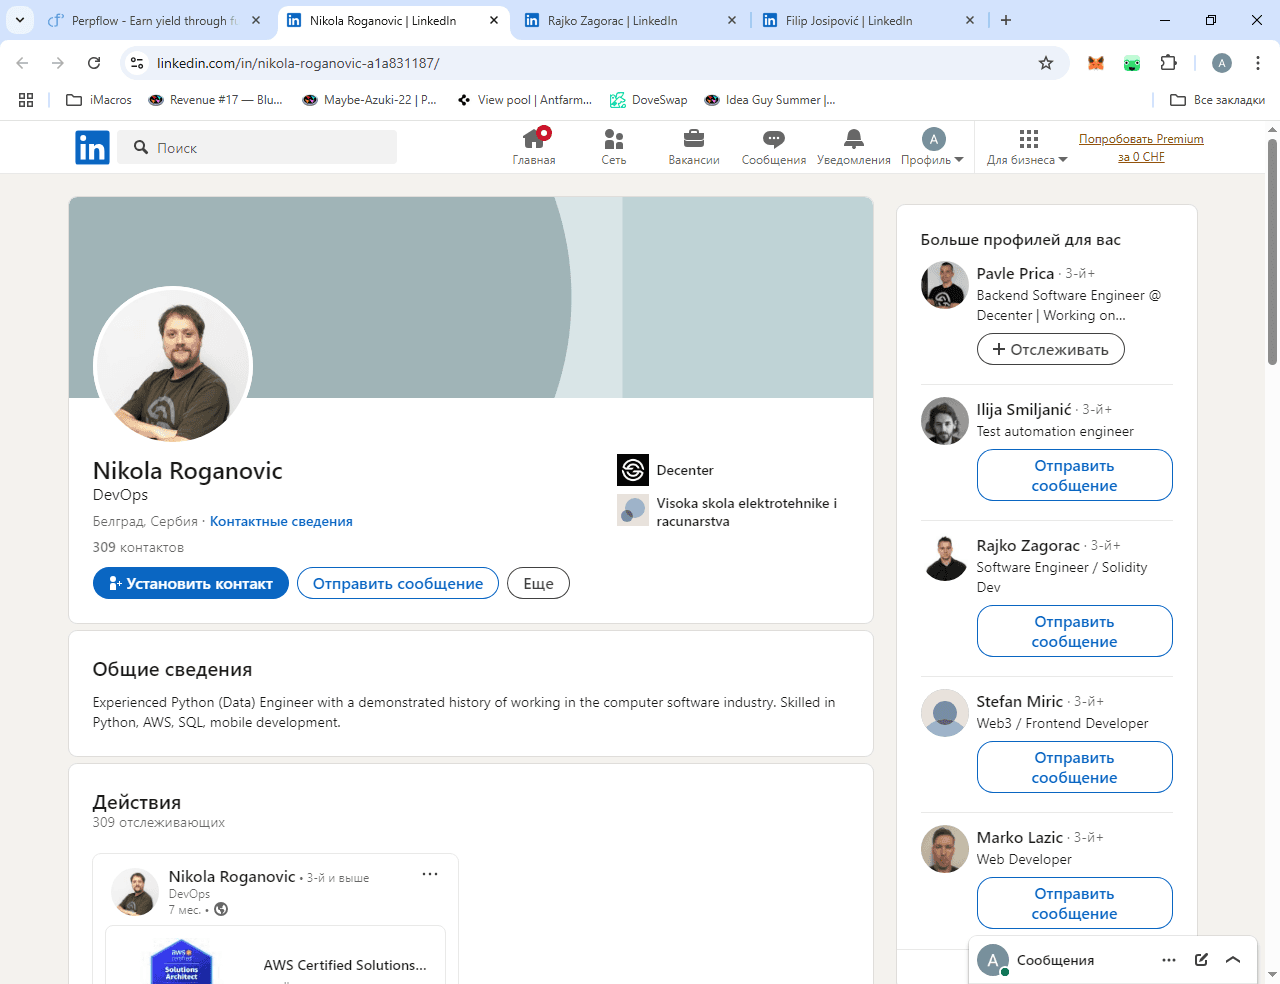
Task: Open the Chrome three-dot menu
Action: coord(1258,63)
